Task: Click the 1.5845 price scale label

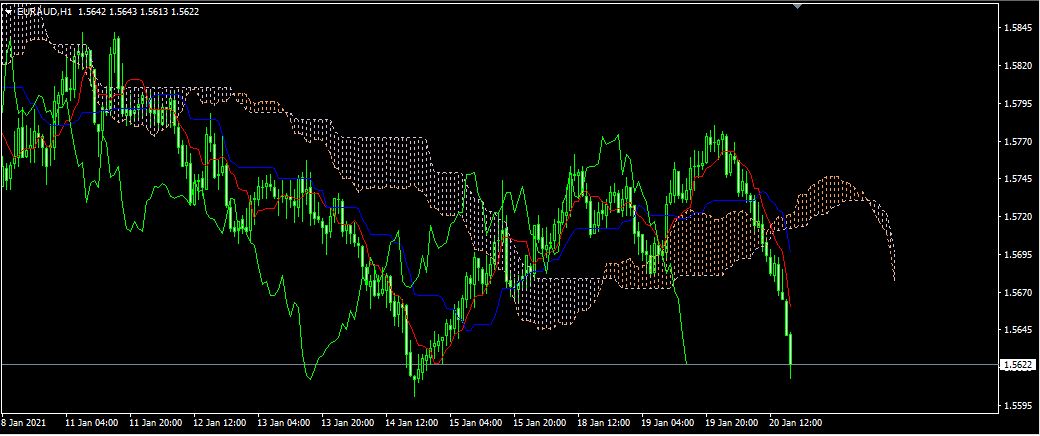Action: (x=1016, y=28)
